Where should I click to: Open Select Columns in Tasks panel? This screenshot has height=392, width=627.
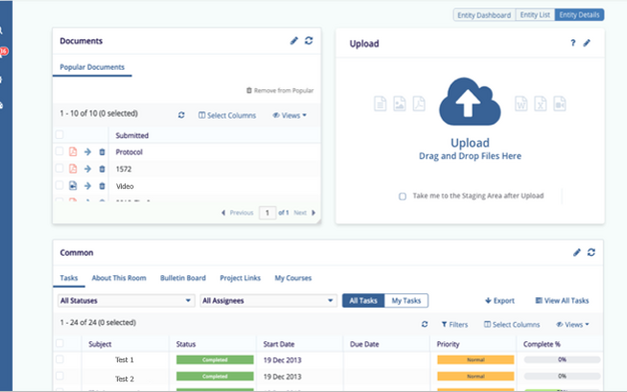pos(512,324)
